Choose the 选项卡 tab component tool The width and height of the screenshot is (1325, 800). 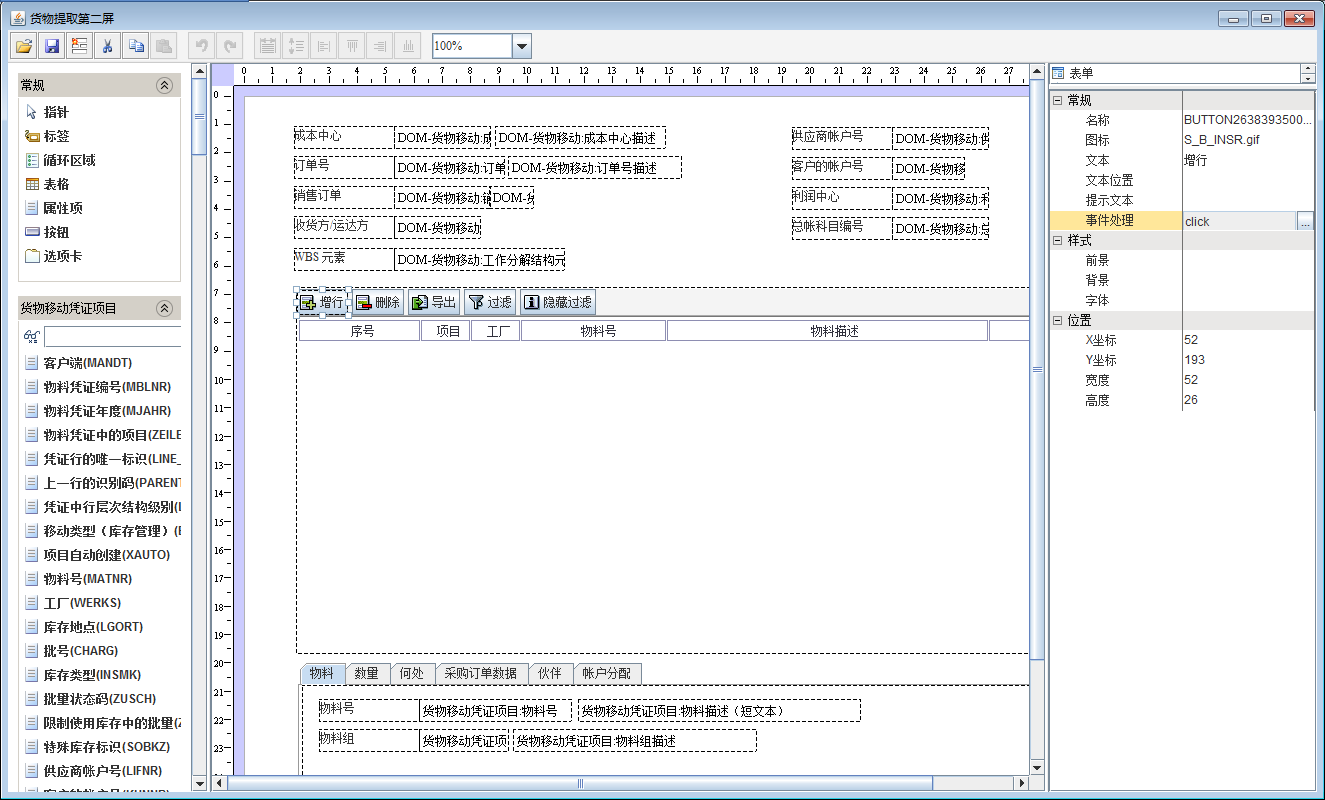point(62,256)
